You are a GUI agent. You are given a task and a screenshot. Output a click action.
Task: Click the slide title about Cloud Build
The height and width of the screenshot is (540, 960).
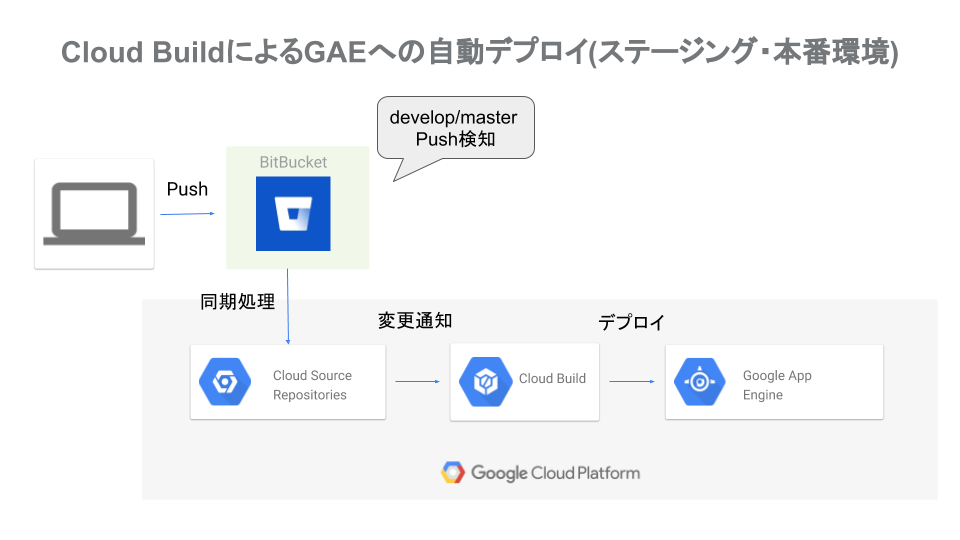point(479,51)
